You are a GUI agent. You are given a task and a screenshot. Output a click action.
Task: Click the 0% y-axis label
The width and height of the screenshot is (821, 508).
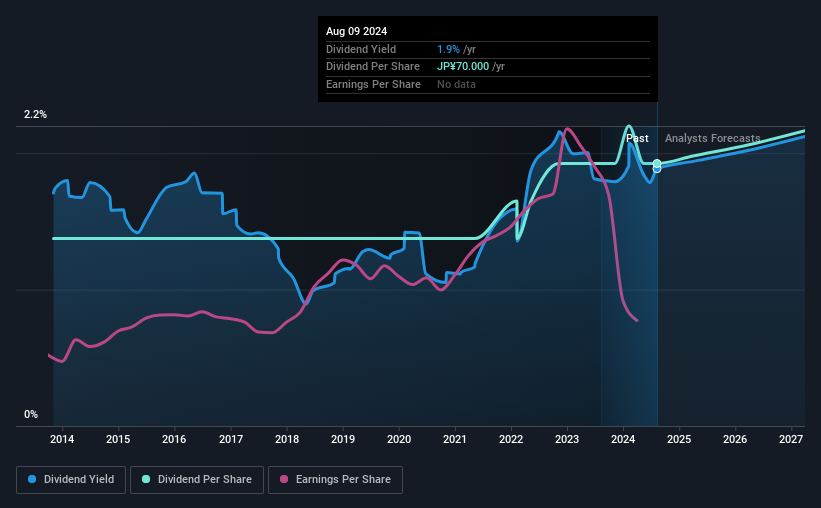pyautogui.click(x=31, y=414)
